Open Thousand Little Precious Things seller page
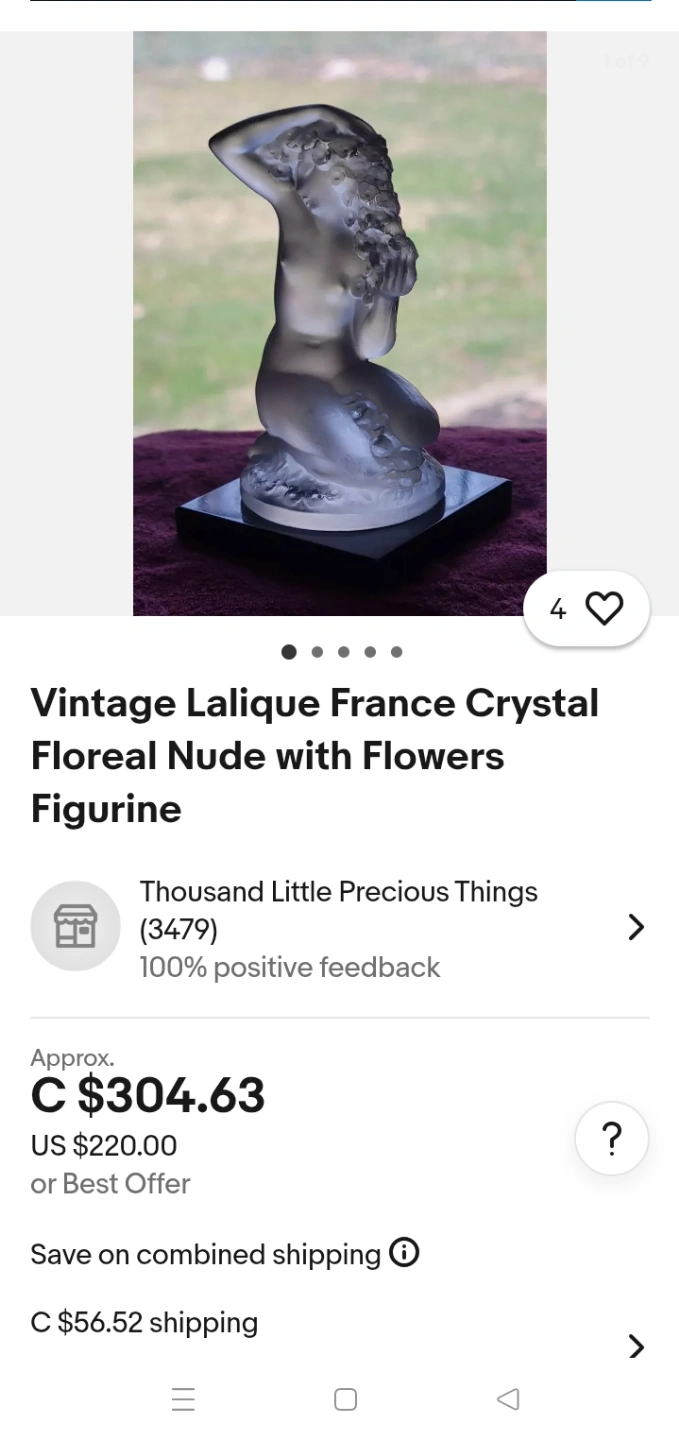 [338, 892]
